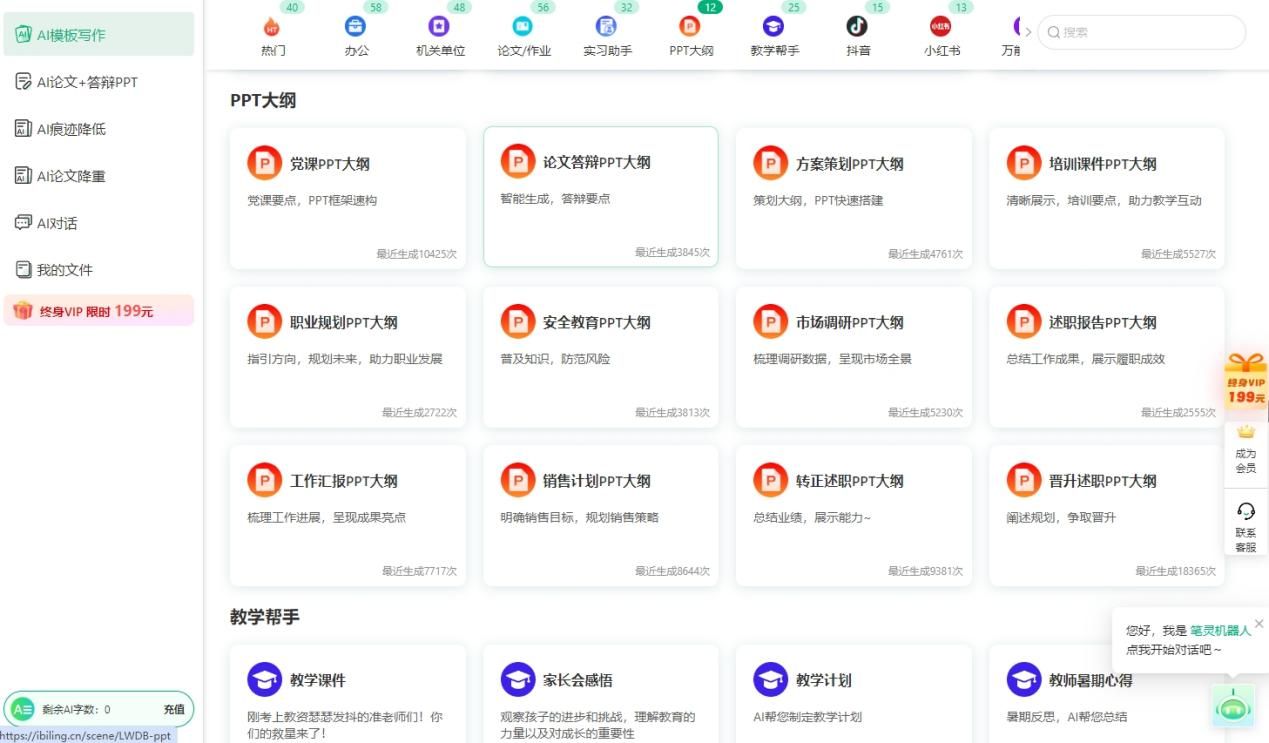The image size is (1269, 743).
Task: Open the 教学计划 template icon
Action: pos(770,680)
